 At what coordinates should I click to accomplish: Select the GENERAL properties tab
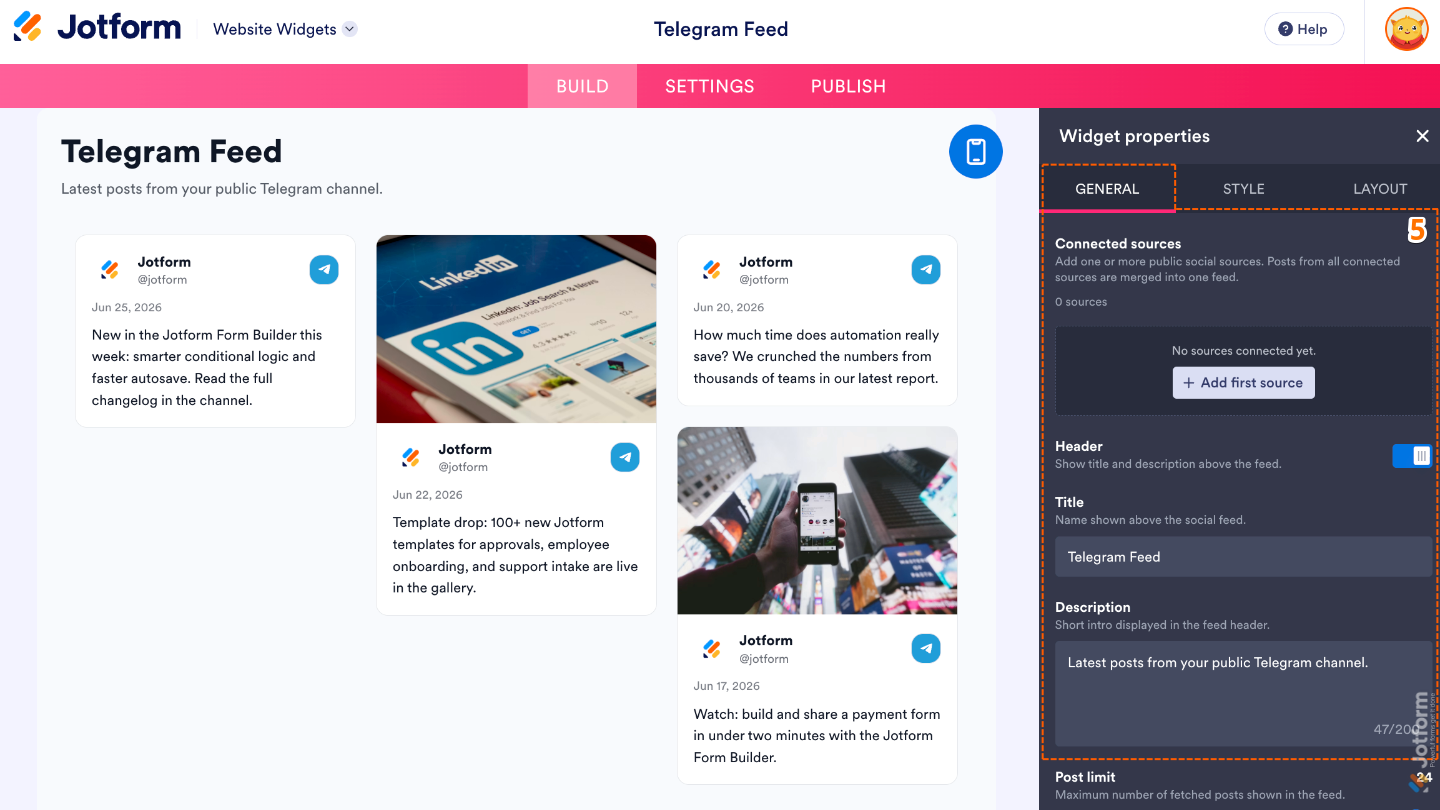[x=1107, y=189]
